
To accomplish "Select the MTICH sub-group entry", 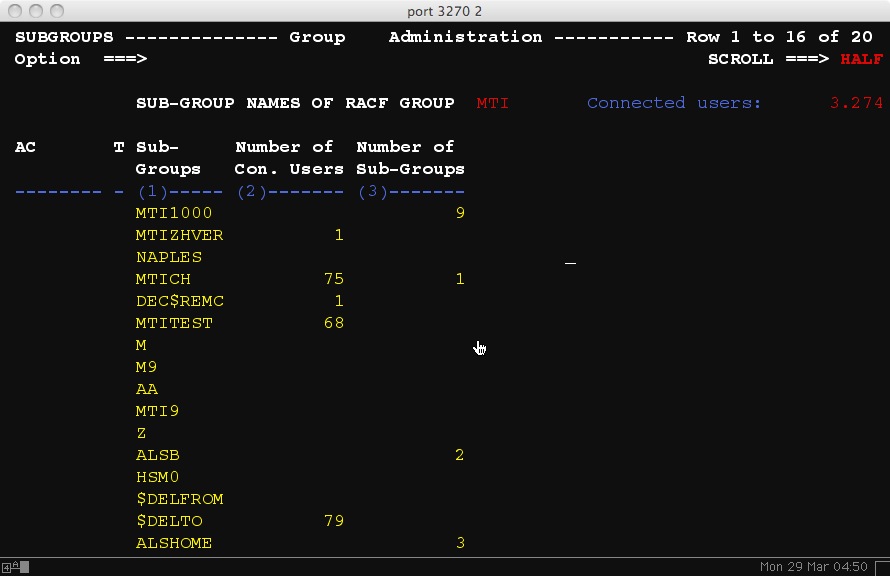I will click(163, 279).
